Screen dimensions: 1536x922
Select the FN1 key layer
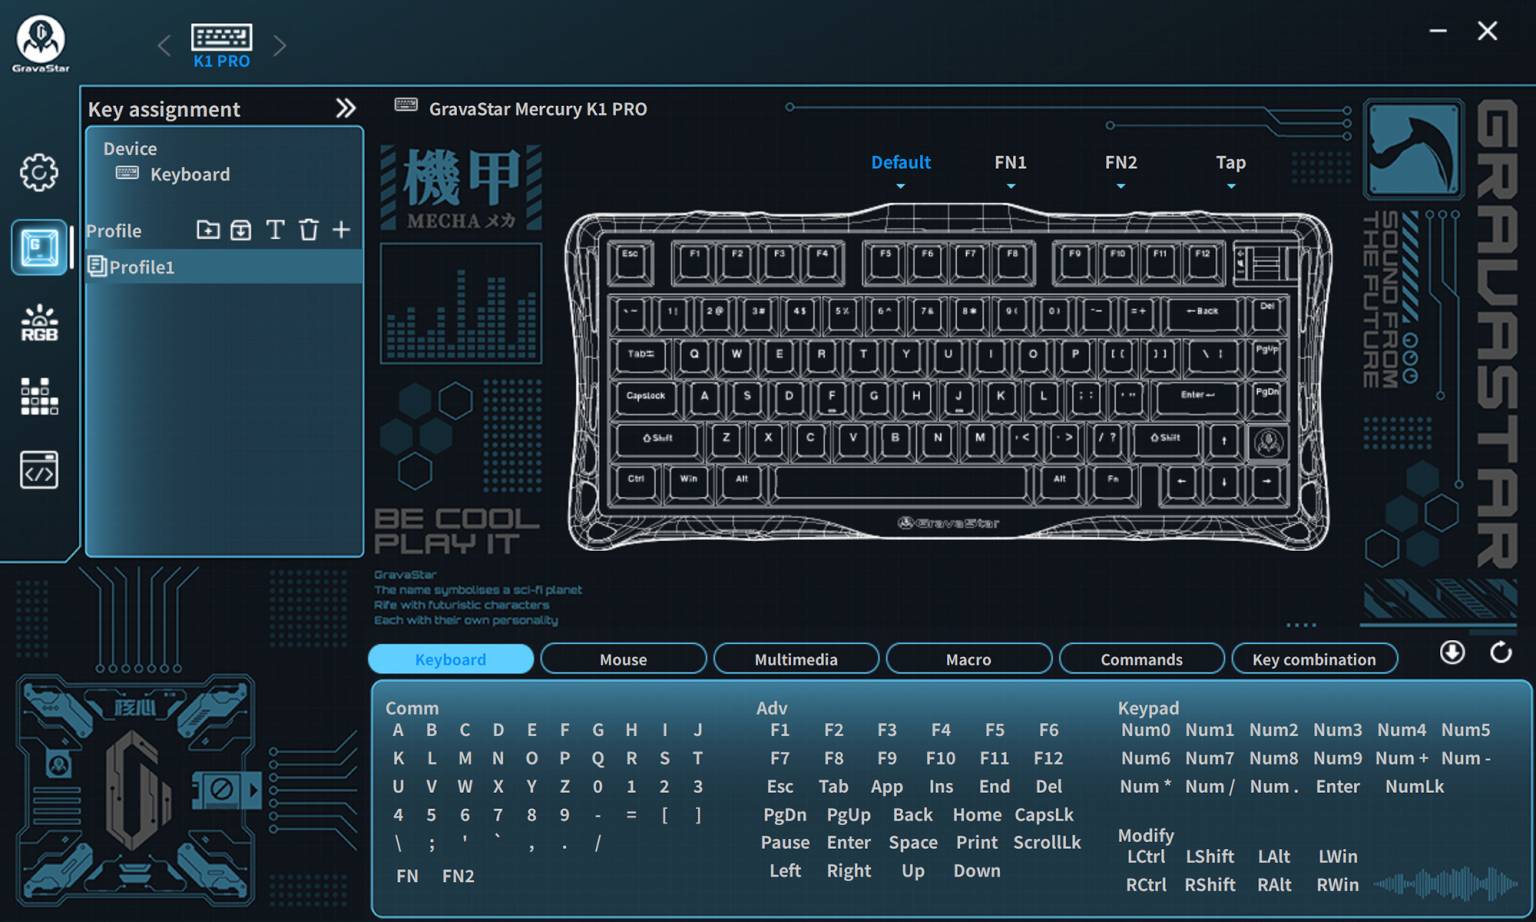coord(1010,162)
